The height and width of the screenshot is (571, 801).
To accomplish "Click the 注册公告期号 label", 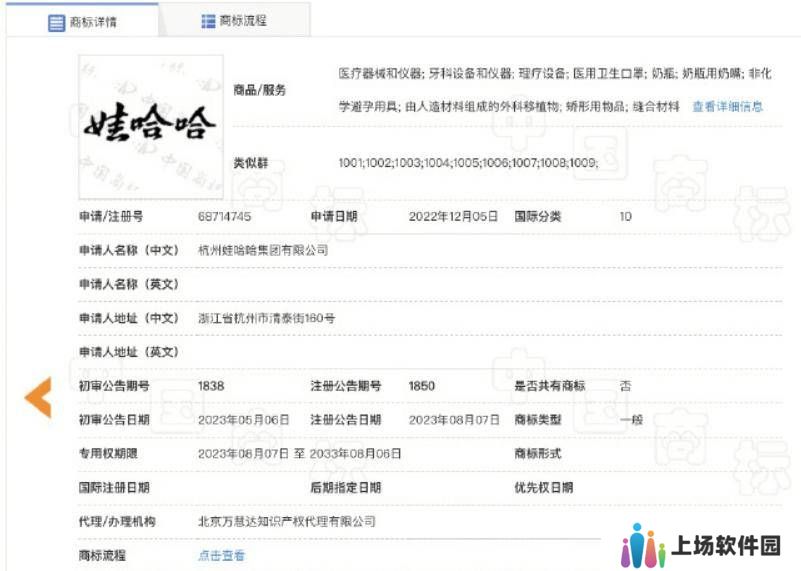I will (346, 386).
